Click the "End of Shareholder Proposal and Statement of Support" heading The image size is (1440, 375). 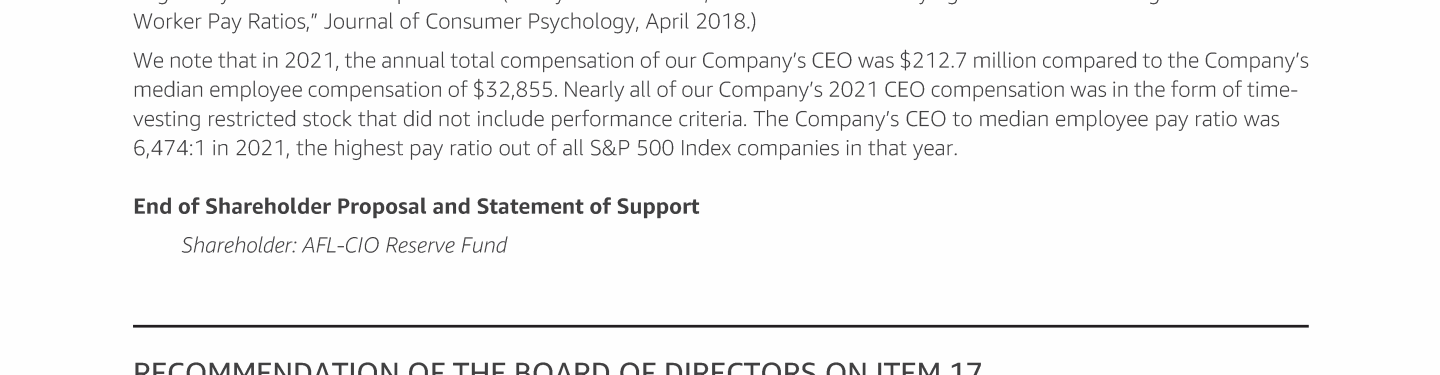416,207
